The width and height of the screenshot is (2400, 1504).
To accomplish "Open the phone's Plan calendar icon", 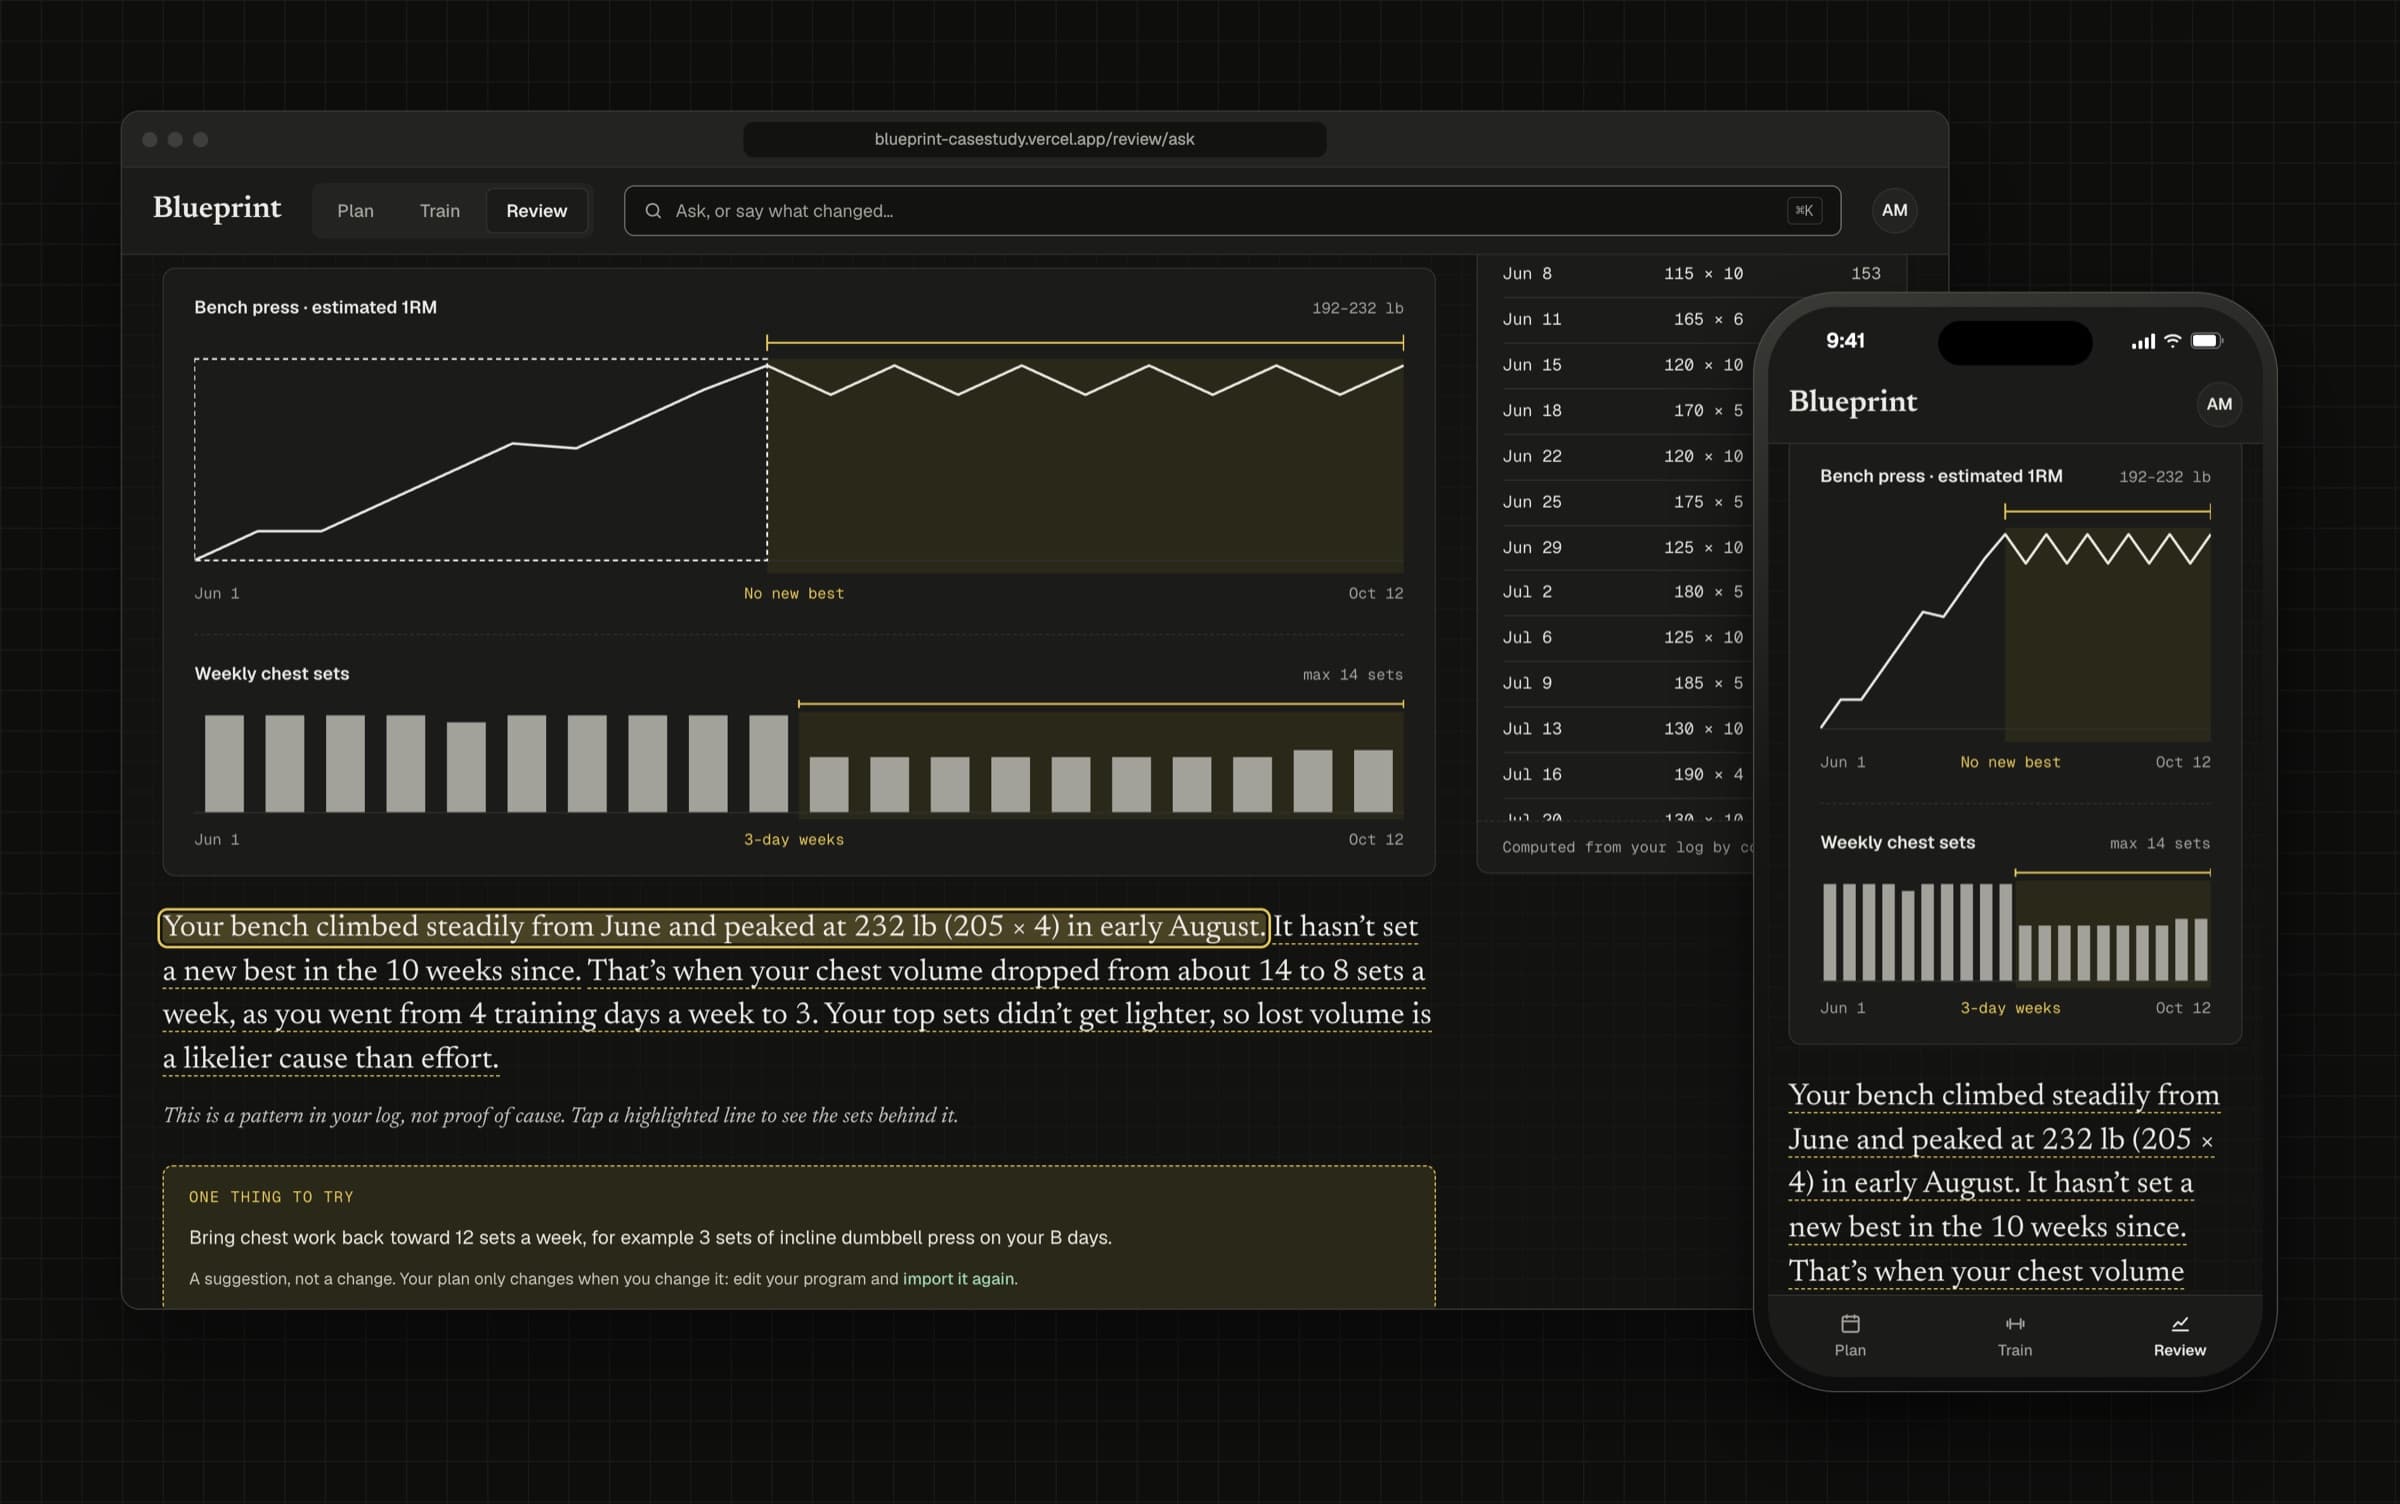I will (x=1850, y=1324).
